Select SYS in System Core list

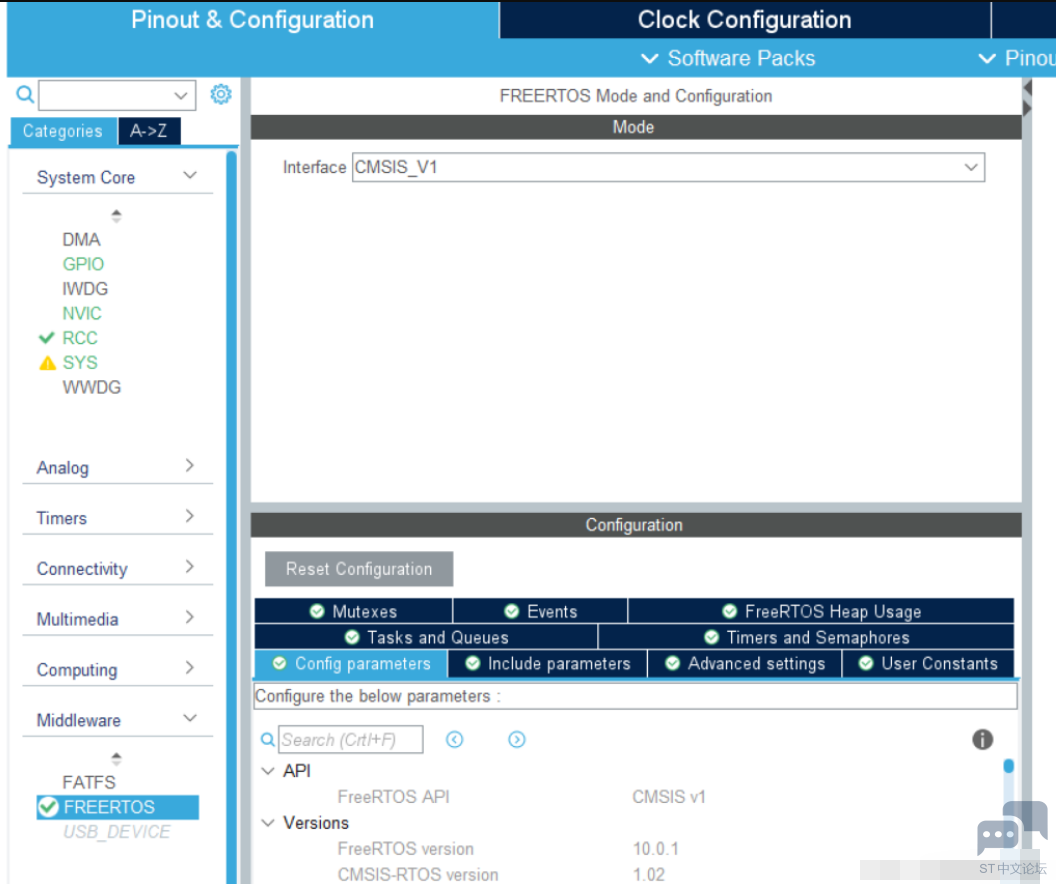coord(79,363)
